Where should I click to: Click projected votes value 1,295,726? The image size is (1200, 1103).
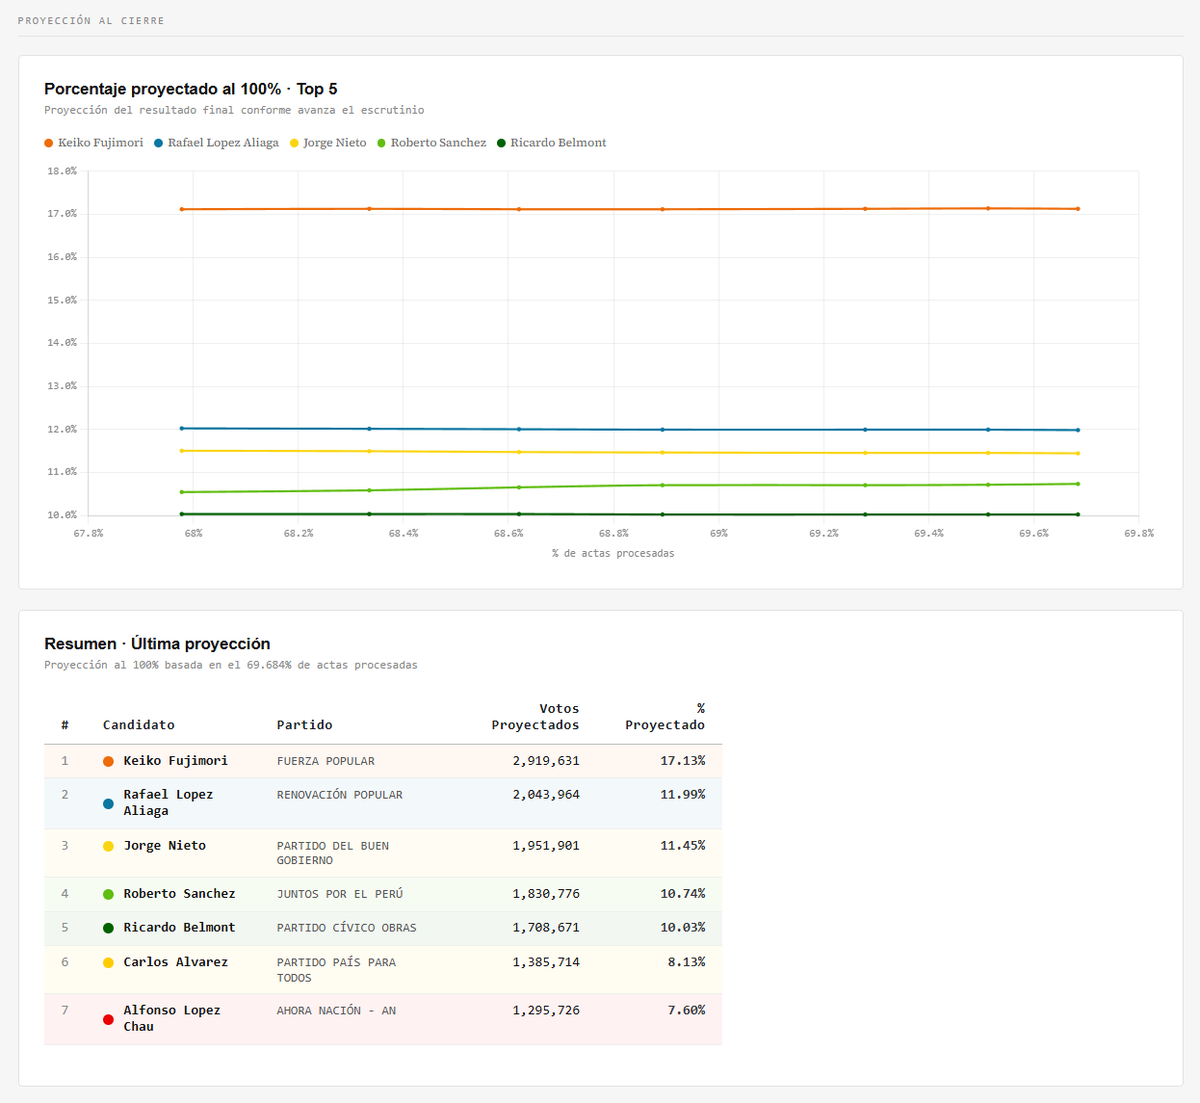tap(546, 1011)
